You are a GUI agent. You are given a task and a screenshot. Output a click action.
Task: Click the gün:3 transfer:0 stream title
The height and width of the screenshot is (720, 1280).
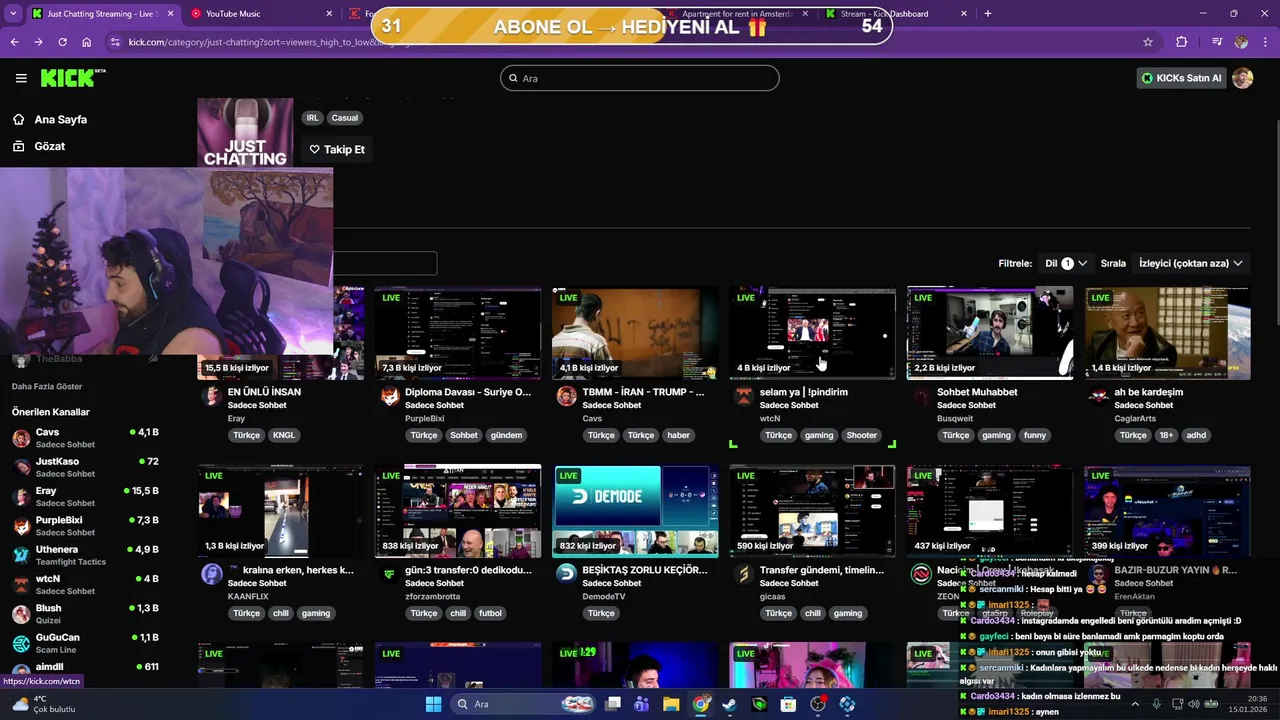468,570
